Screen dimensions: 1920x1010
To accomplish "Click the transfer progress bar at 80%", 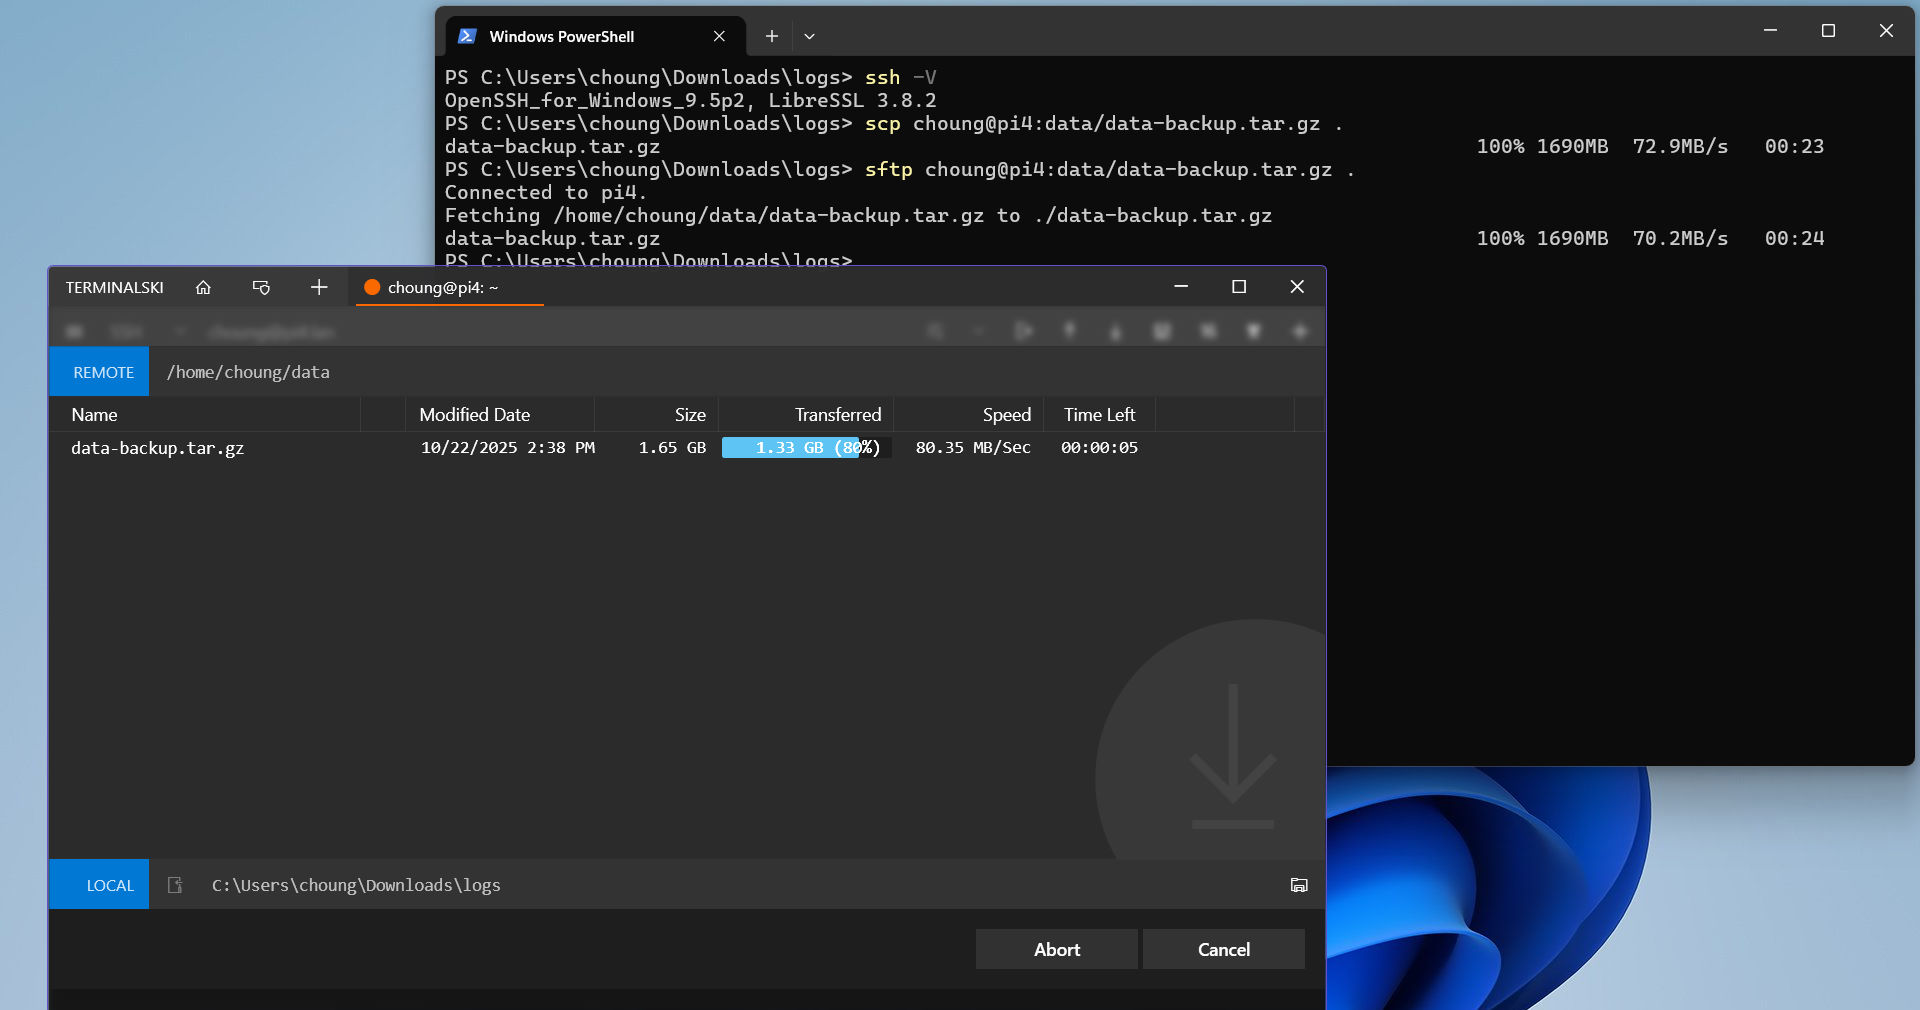I will click(806, 448).
